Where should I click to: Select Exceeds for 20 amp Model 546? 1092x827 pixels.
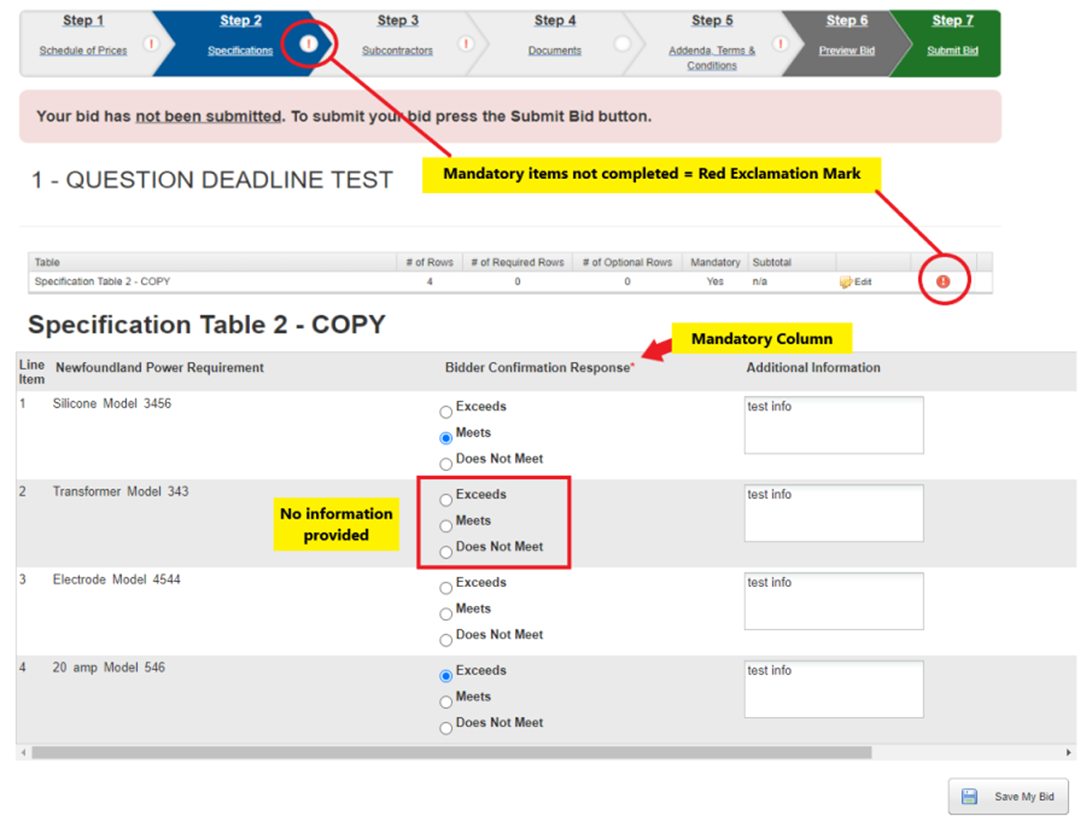446,676
